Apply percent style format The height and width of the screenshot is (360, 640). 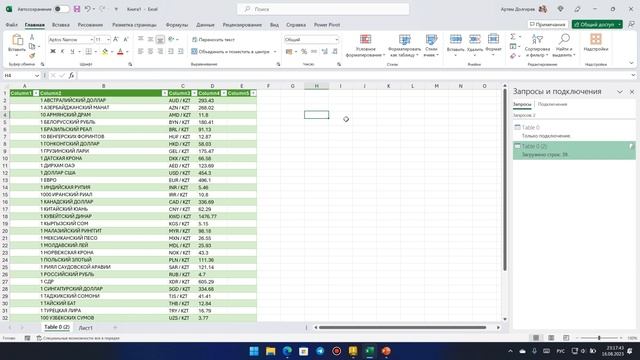tap(304, 52)
